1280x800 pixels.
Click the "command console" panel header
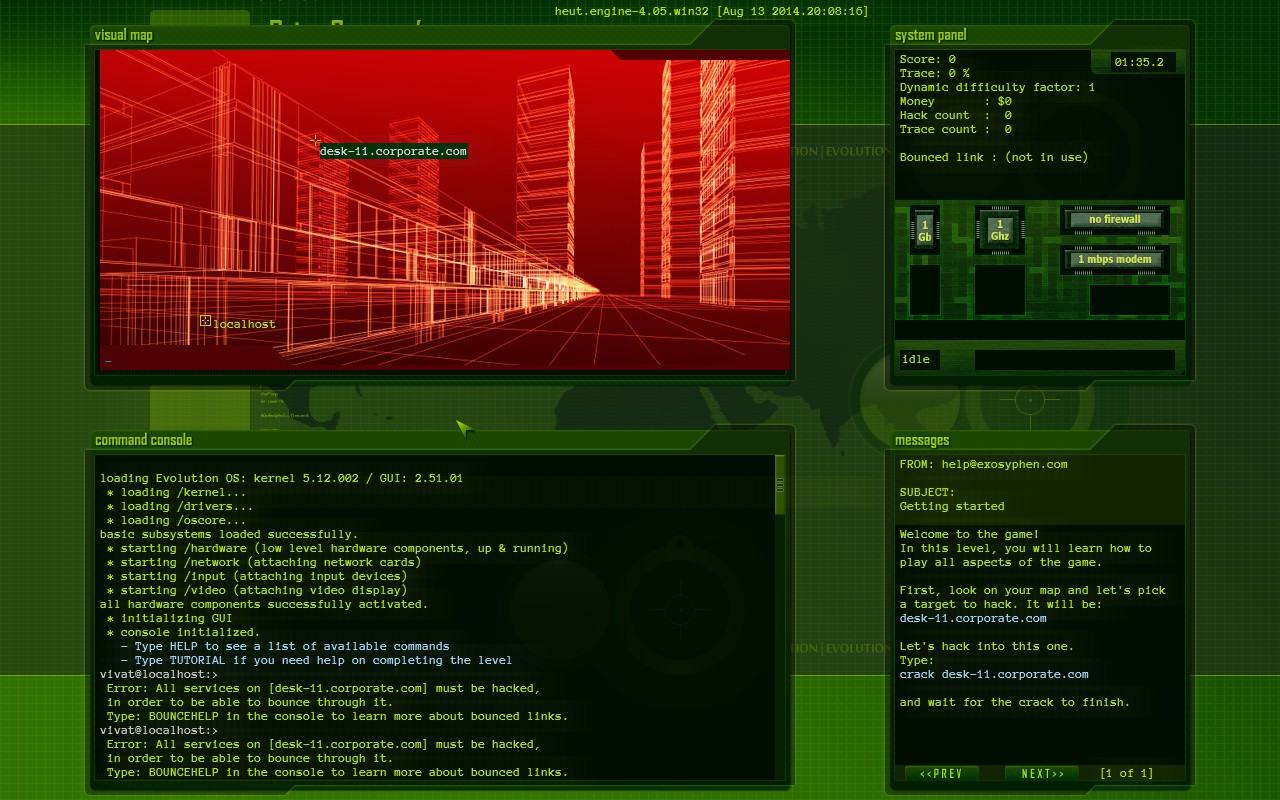(144, 440)
